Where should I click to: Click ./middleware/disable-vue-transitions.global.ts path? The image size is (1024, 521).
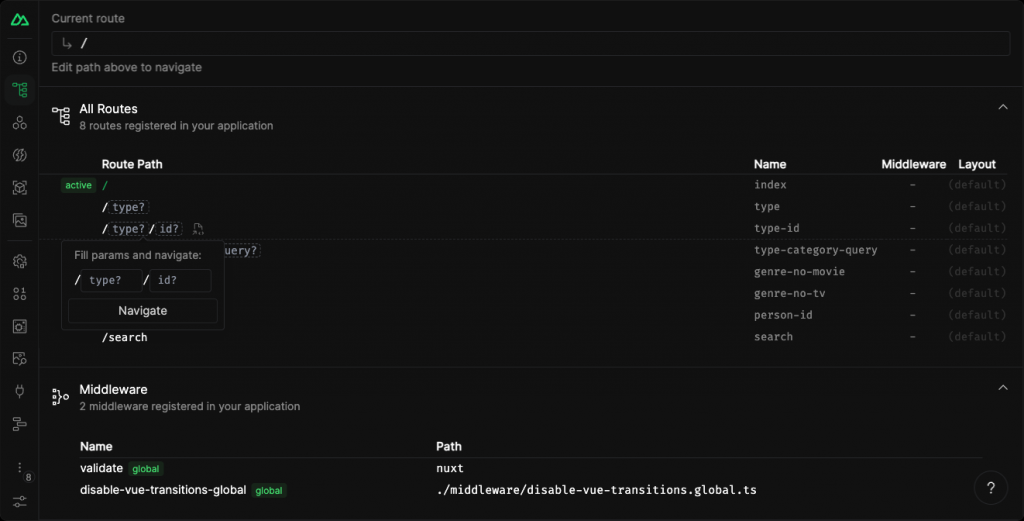[x=596, y=490]
